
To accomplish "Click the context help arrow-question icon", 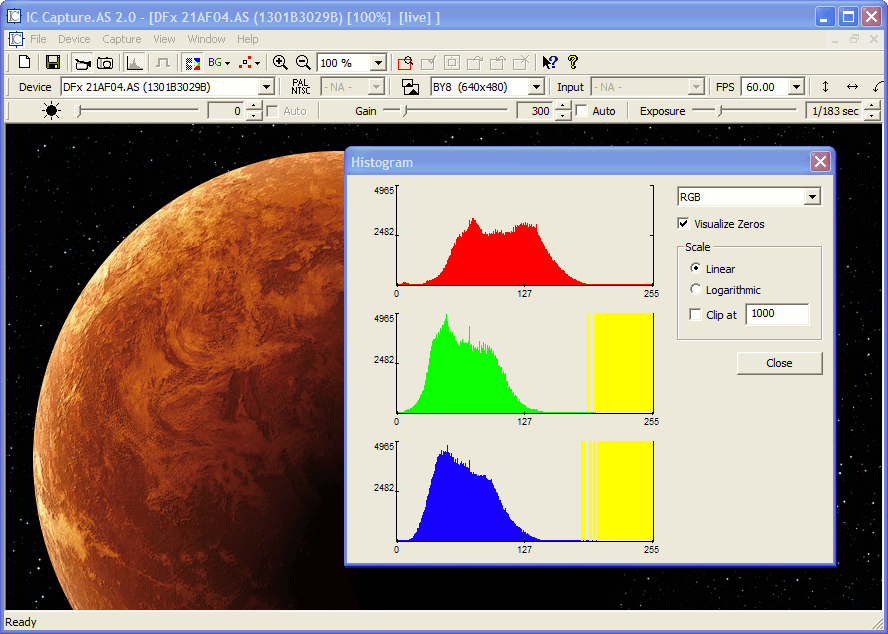I will pyautogui.click(x=549, y=62).
